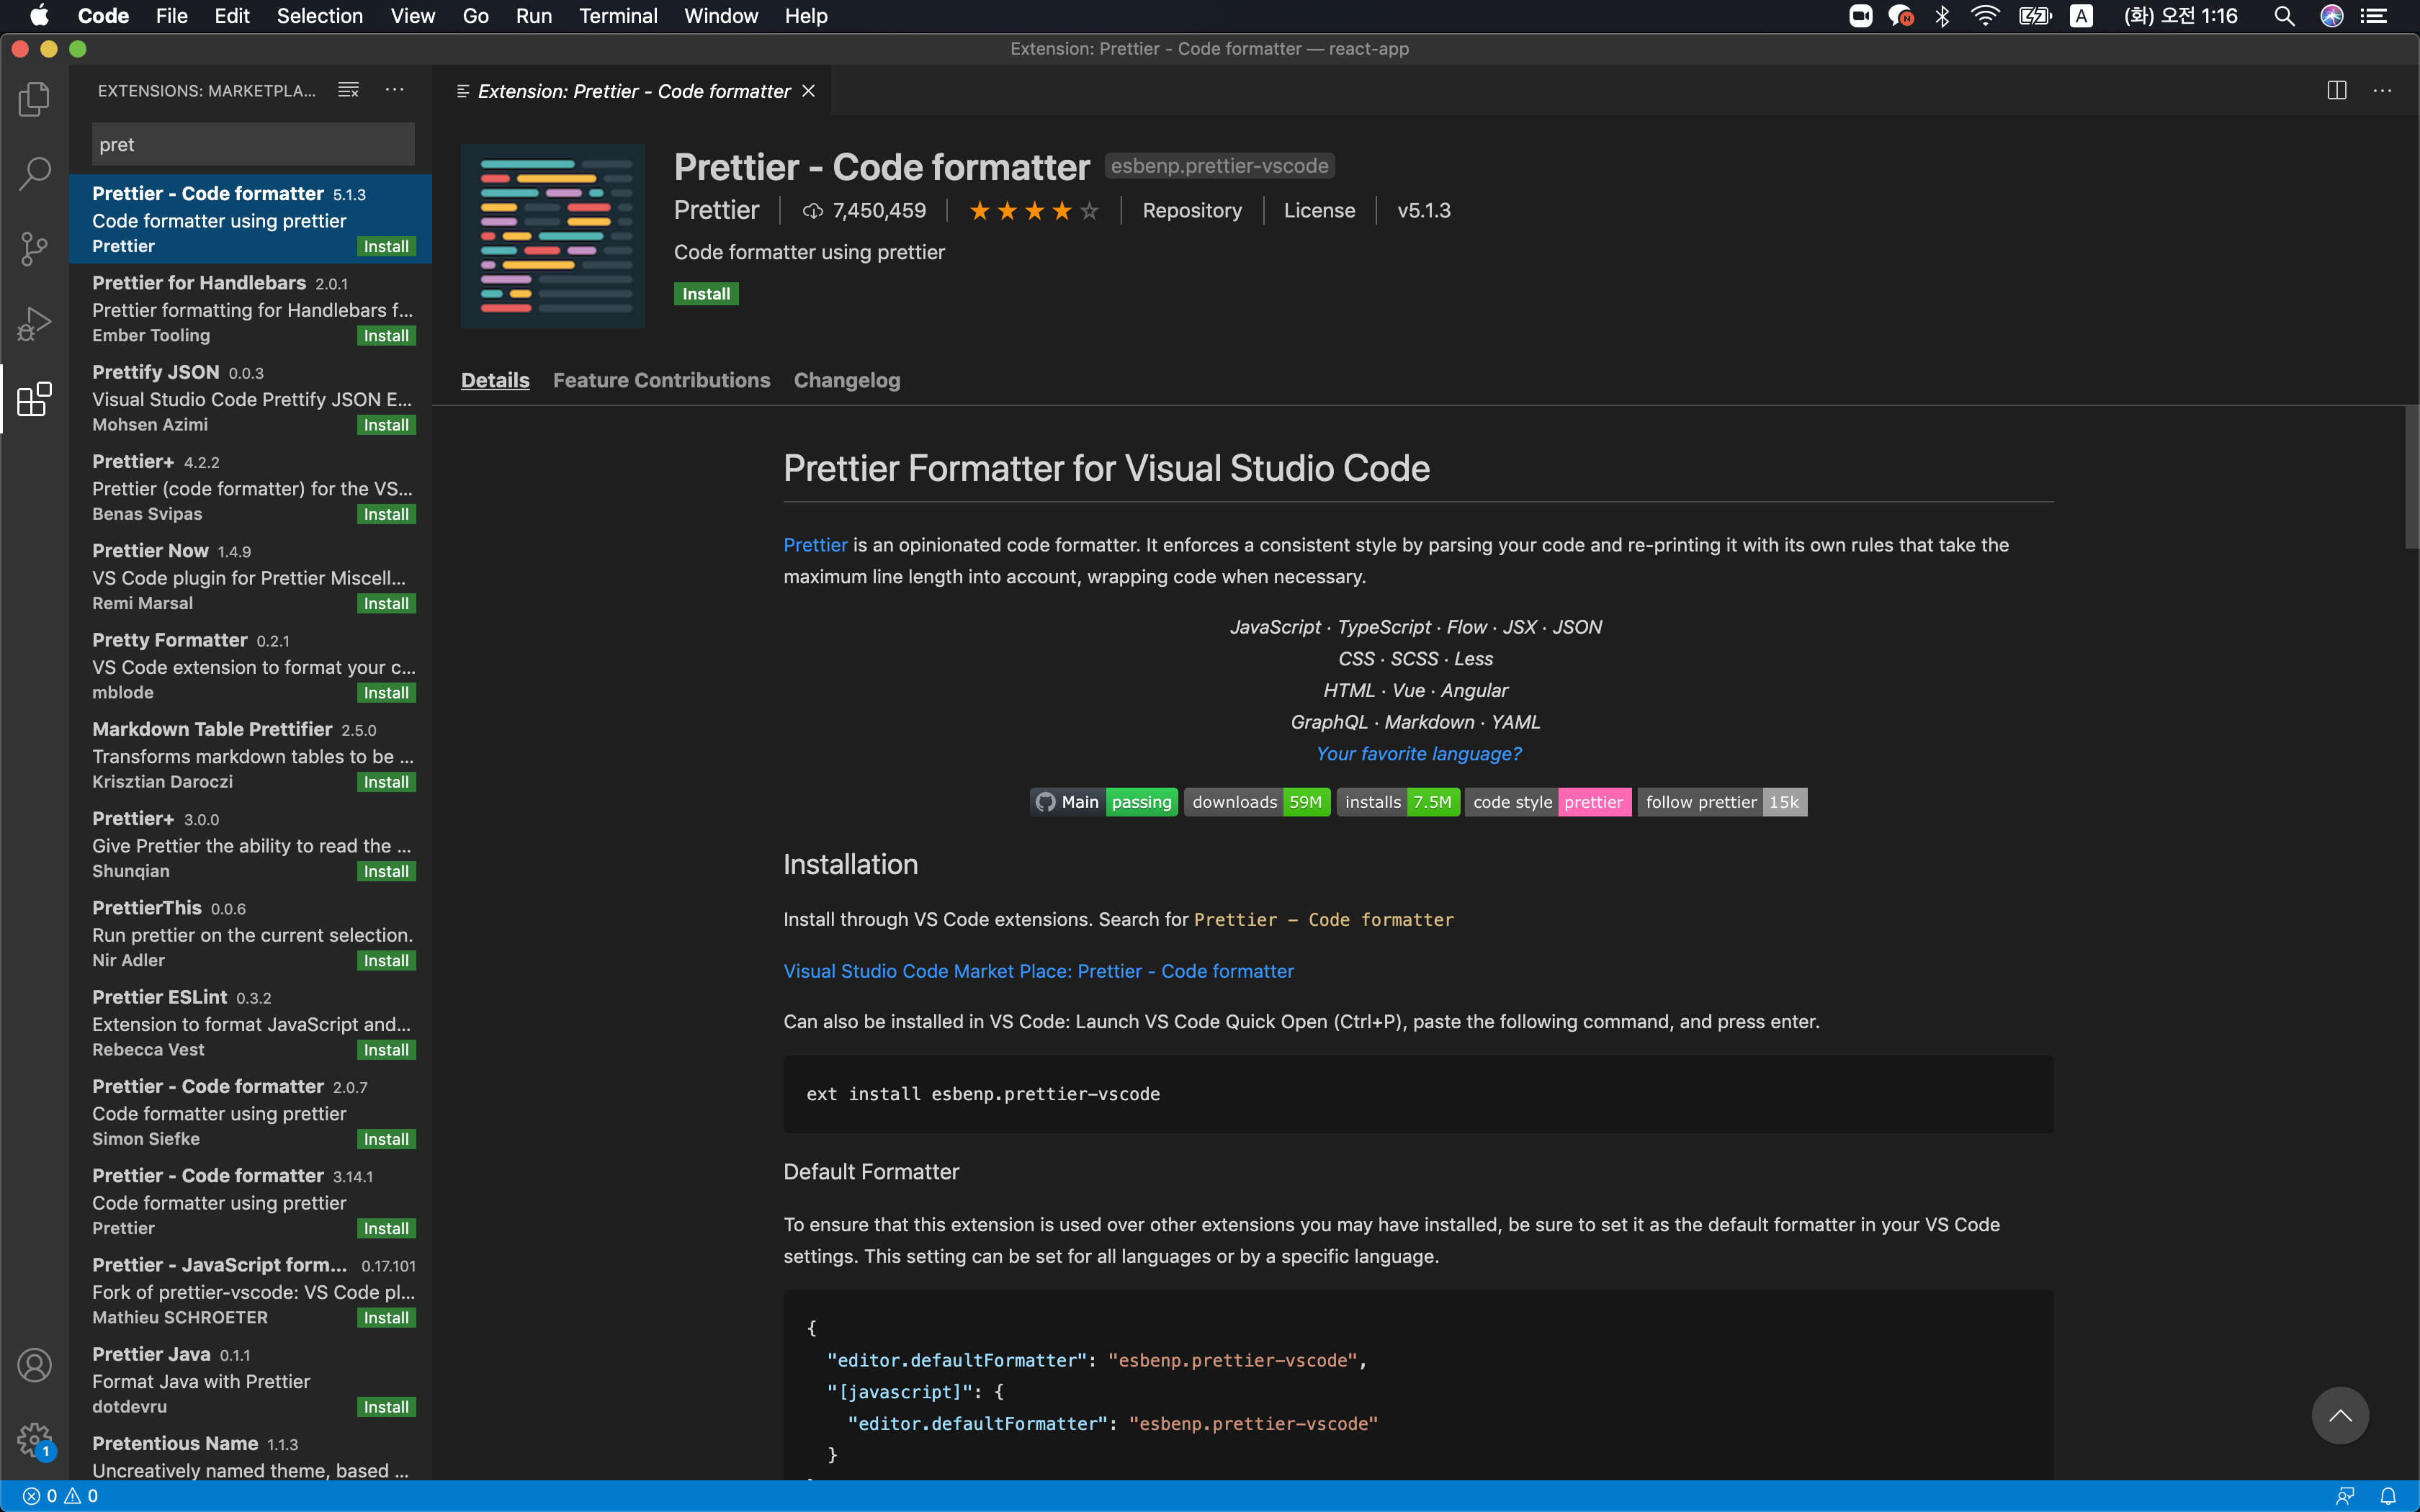Open the Run and Debug view
This screenshot has height=1512, width=2420.
tap(34, 324)
